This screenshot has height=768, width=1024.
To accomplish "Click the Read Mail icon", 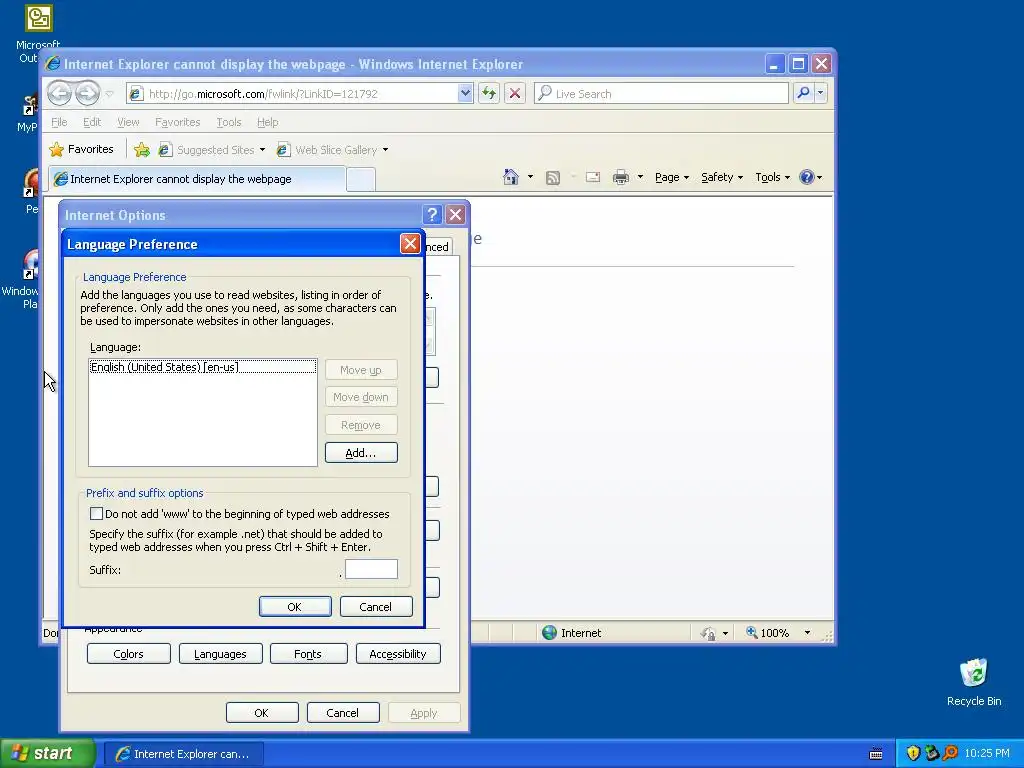I will pos(593,177).
